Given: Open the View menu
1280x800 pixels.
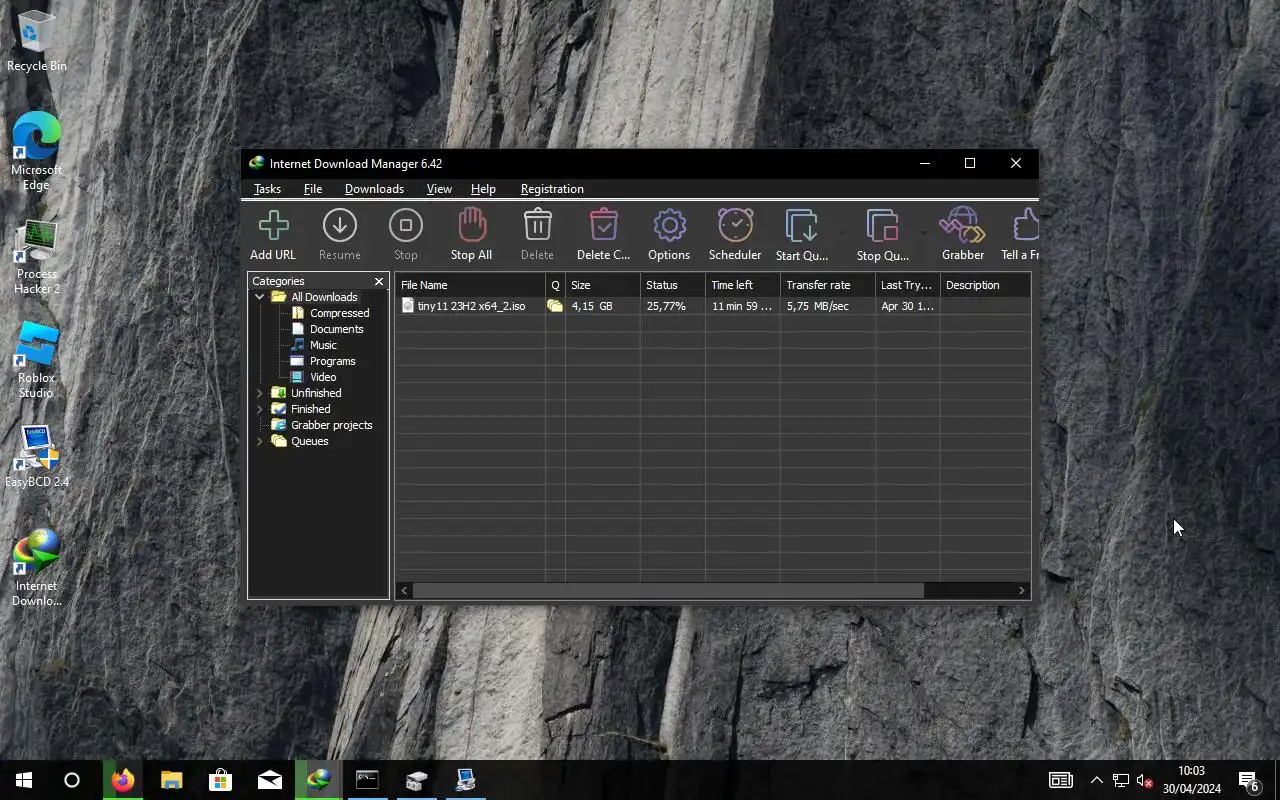Looking at the screenshot, I should pos(439,189).
